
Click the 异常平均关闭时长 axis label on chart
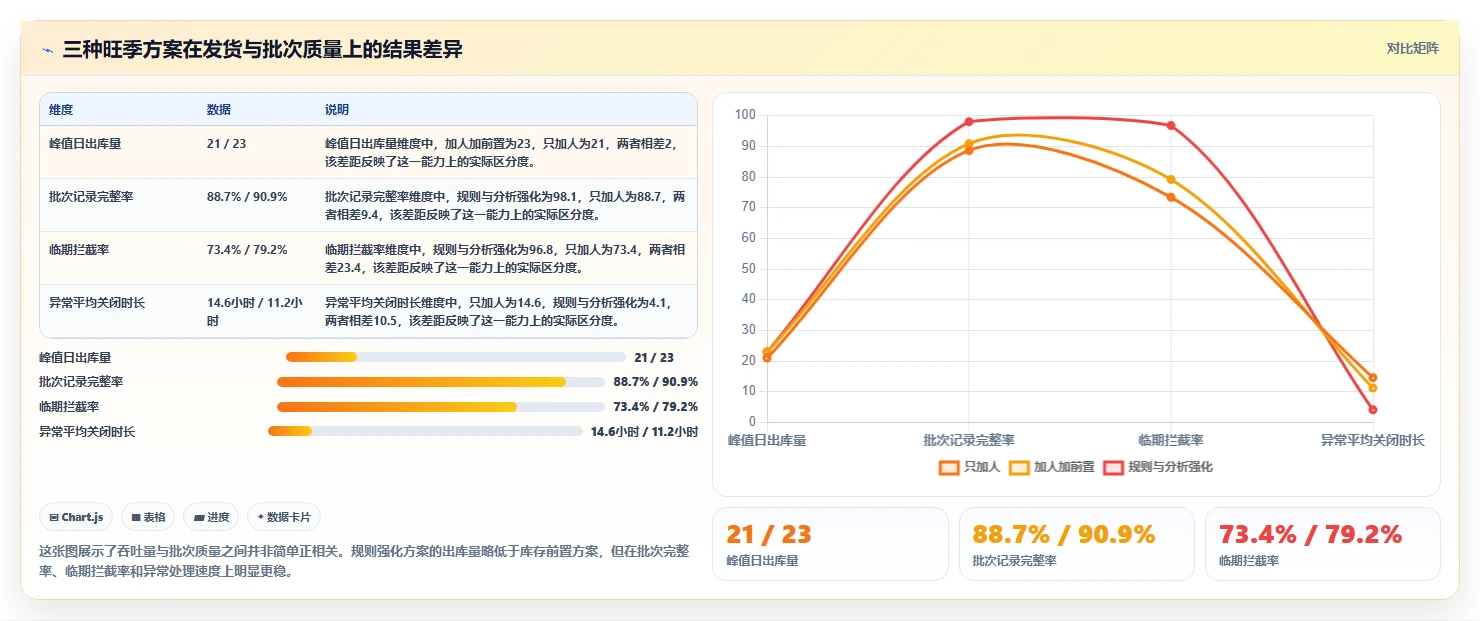click(1373, 440)
